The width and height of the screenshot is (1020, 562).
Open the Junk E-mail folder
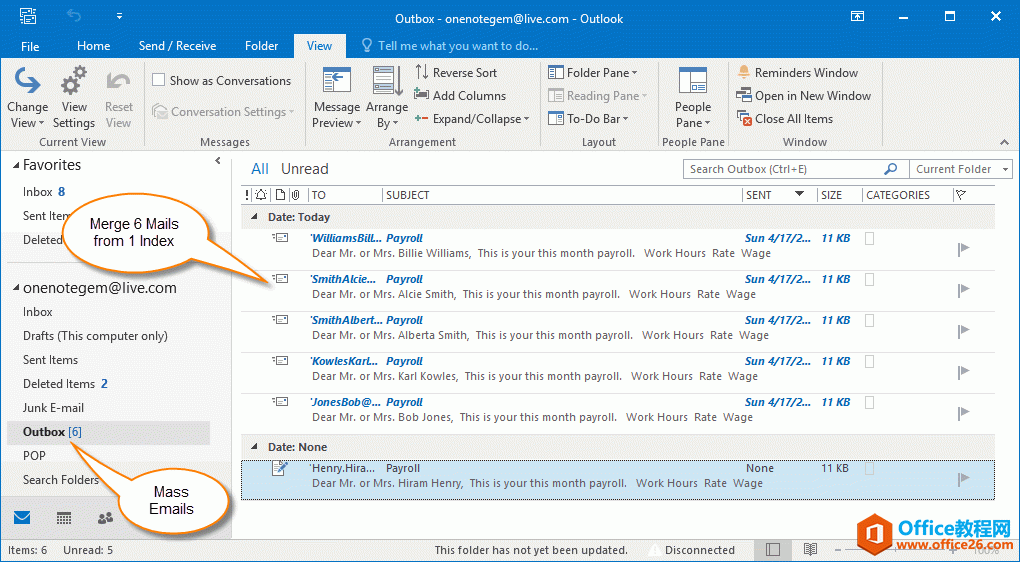(x=53, y=408)
